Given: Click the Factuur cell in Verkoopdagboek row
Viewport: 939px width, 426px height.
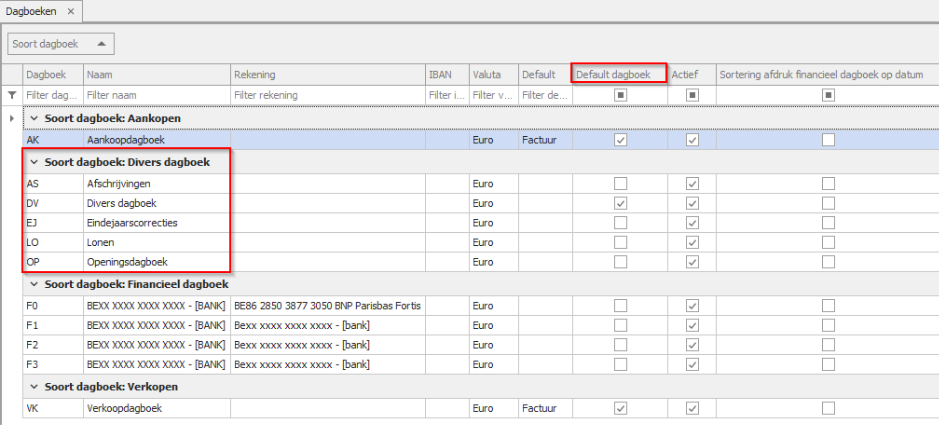Looking at the screenshot, I should click(545, 408).
